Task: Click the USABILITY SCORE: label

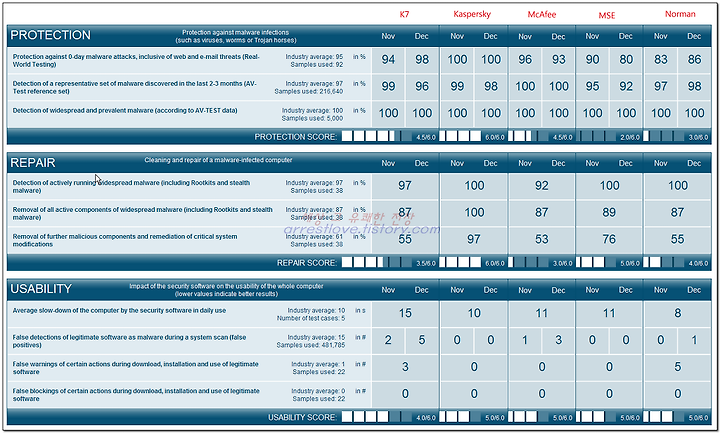Action: pyautogui.click(x=303, y=417)
